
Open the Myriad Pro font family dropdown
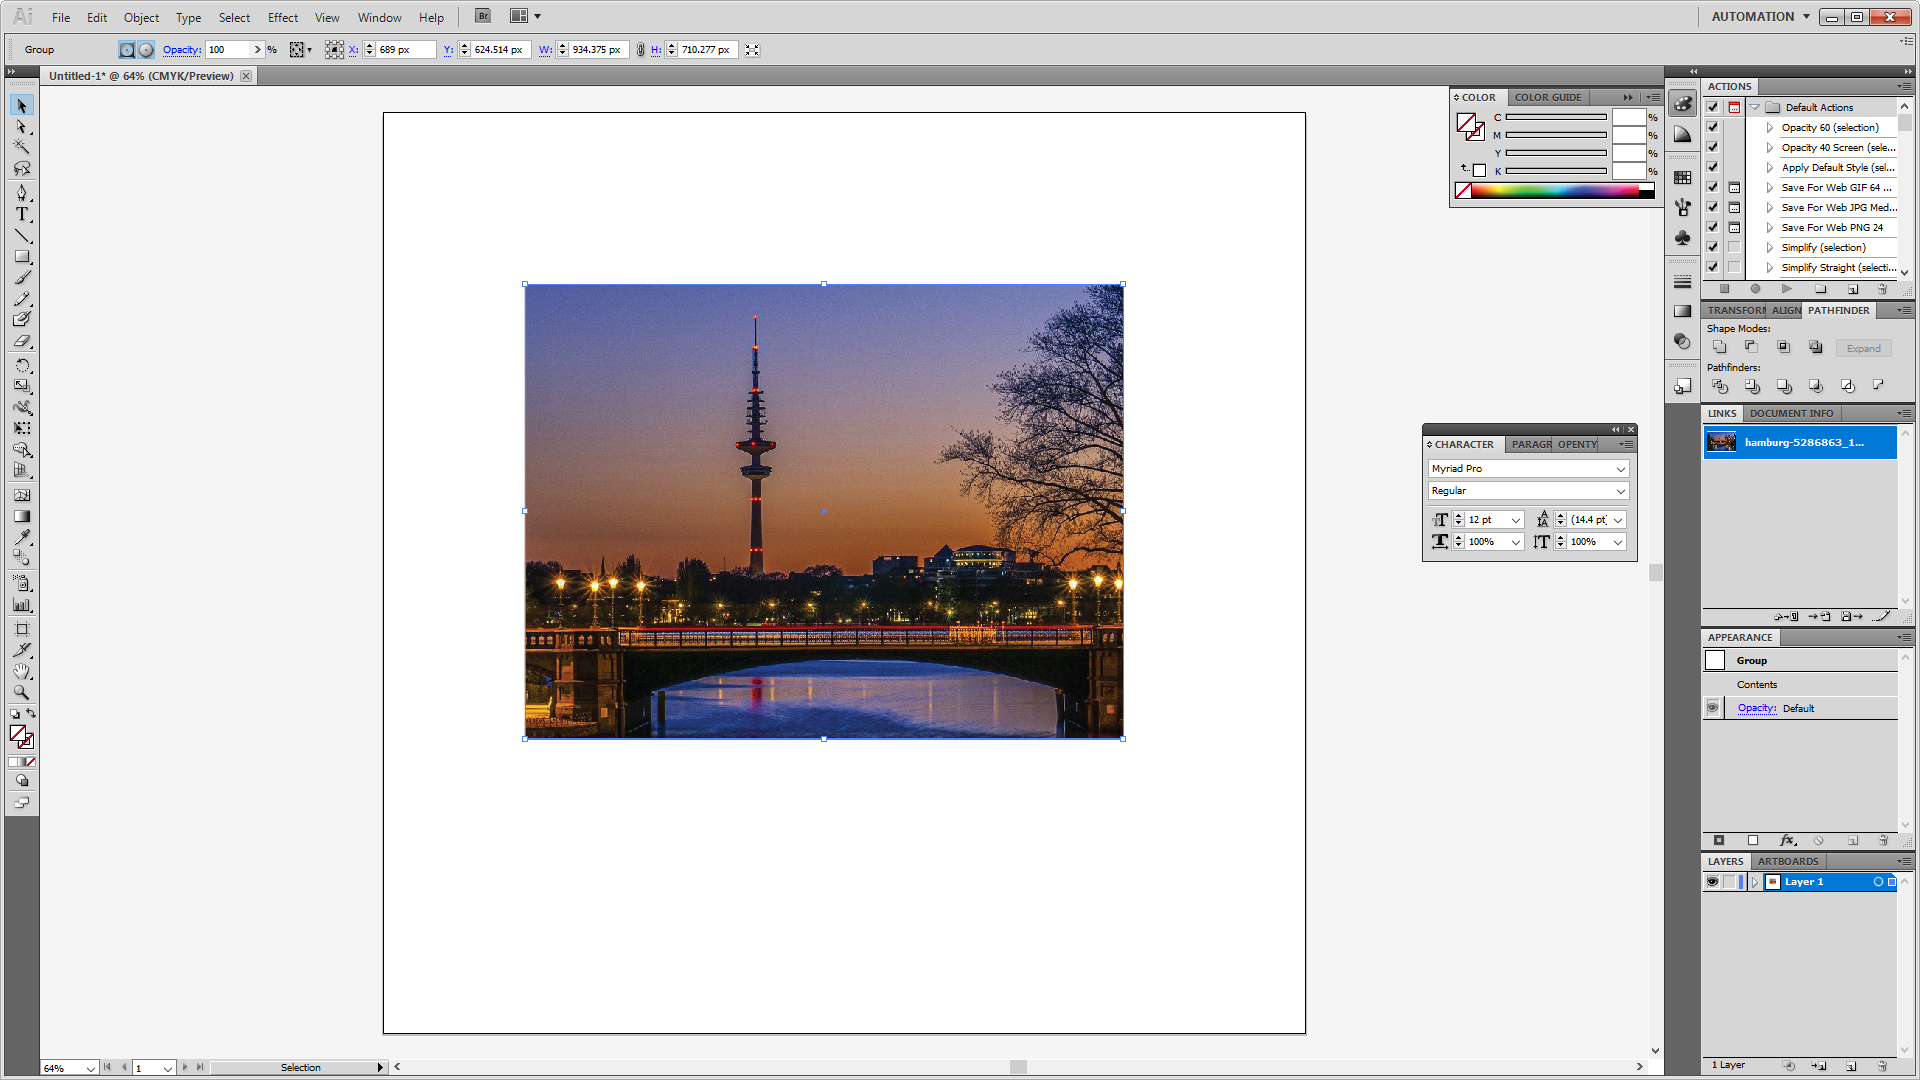pyautogui.click(x=1620, y=469)
